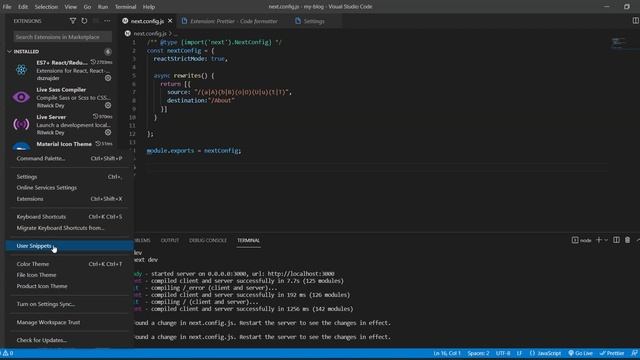This screenshot has height=360, width=640.
Task: Click the Material Icon Theme extension icon
Action: (21, 146)
